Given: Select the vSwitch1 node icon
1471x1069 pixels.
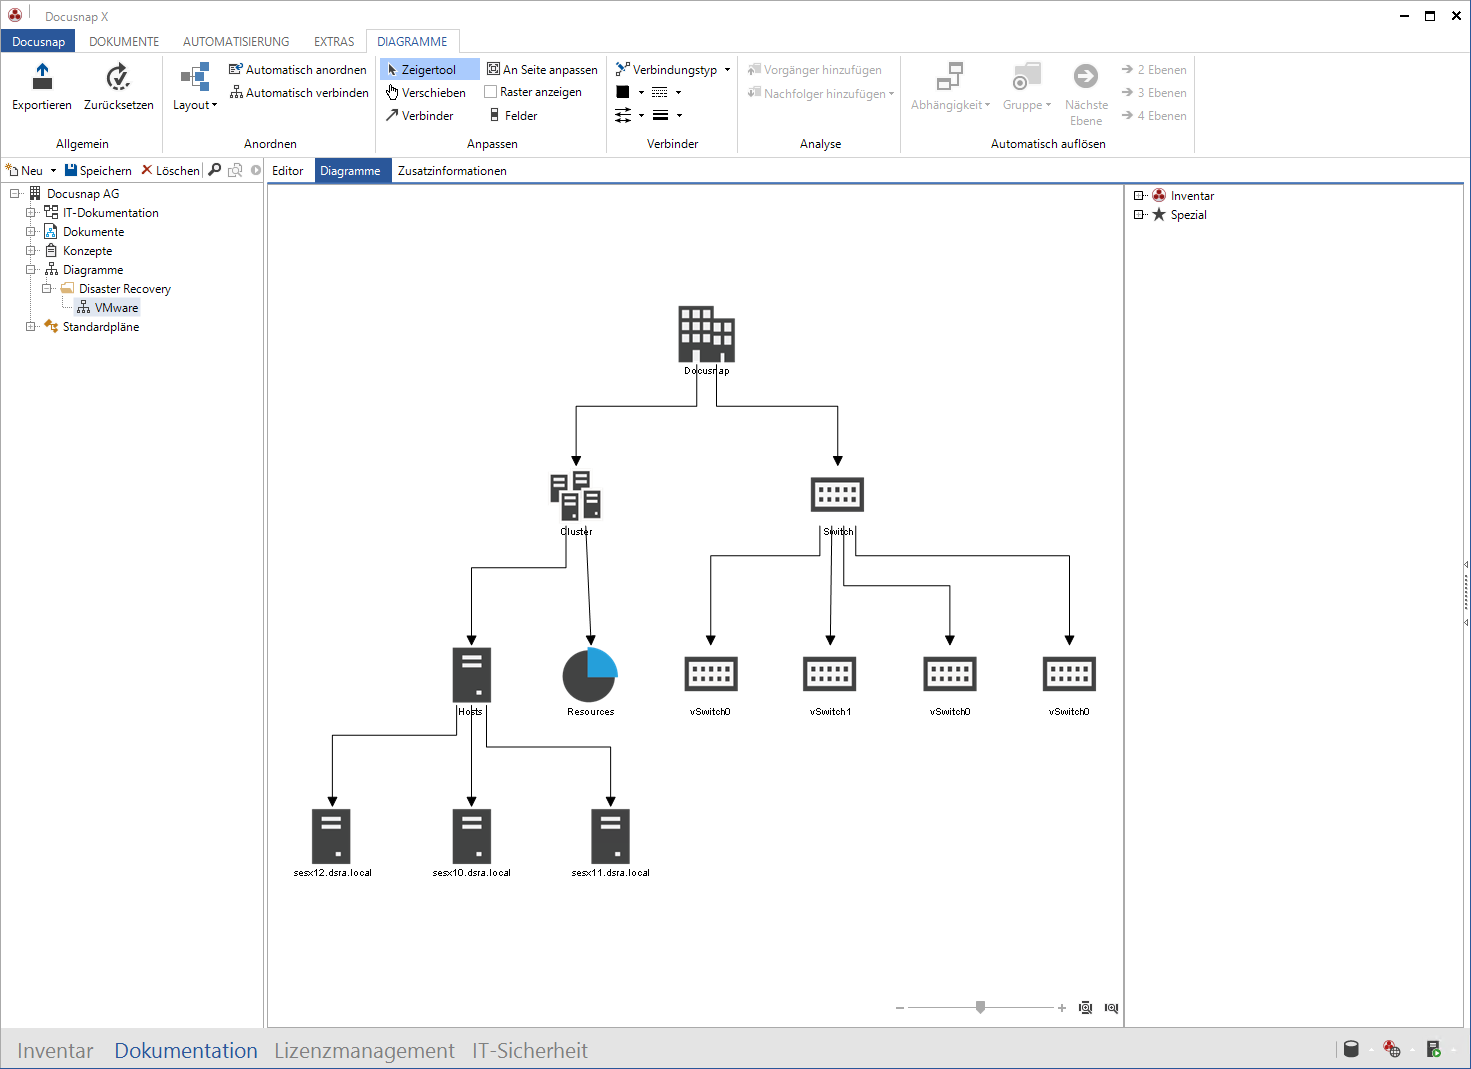Looking at the screenshot, I should pos(830,674).
